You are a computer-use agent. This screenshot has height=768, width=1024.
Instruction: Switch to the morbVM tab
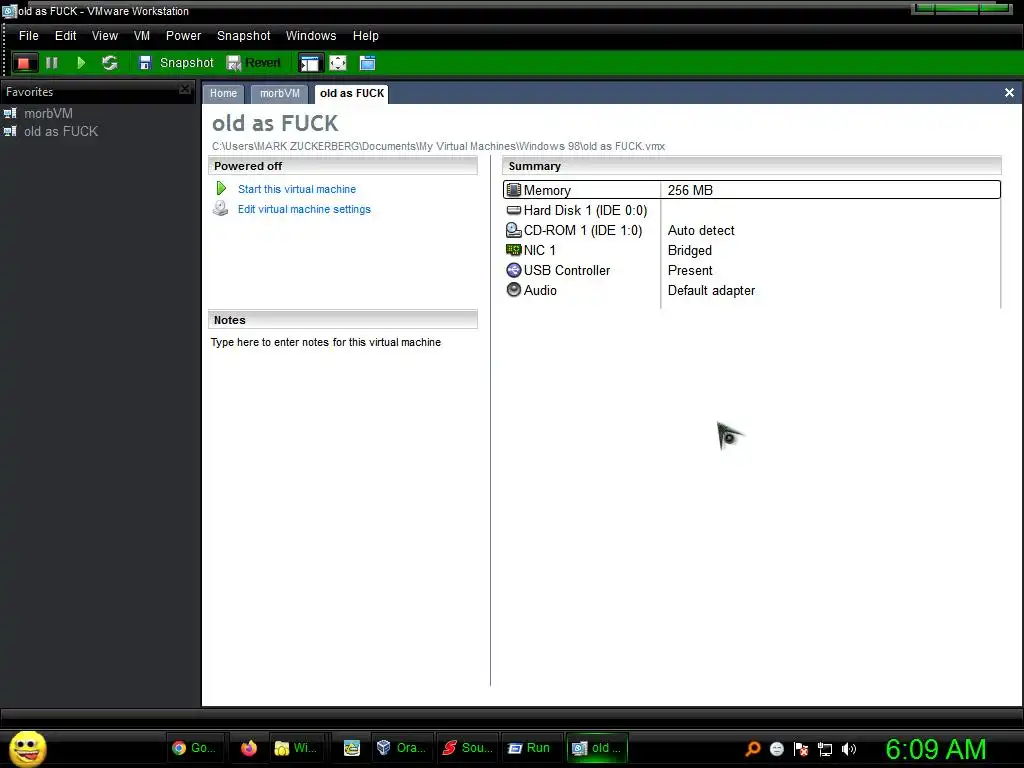pyautogui.click(x=280, y=93)
